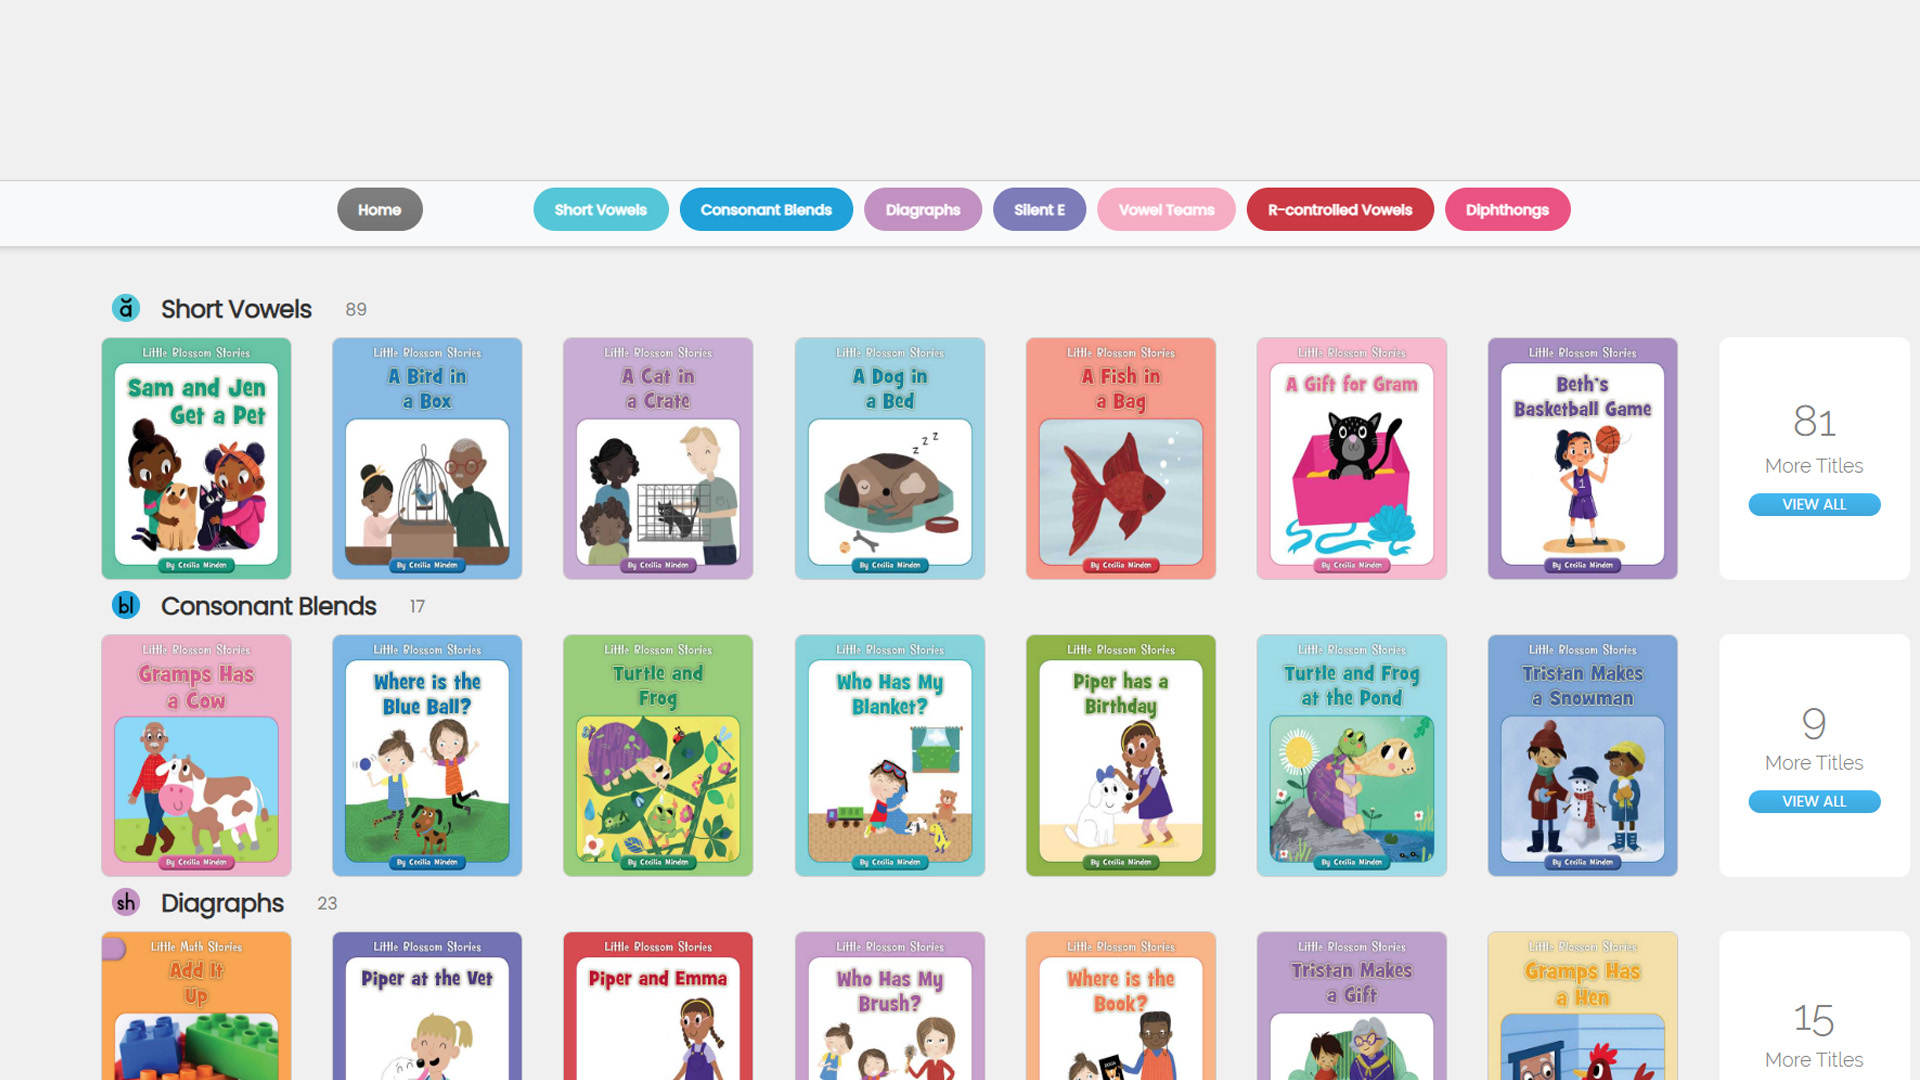Select the Silent E category pill

1040,210
